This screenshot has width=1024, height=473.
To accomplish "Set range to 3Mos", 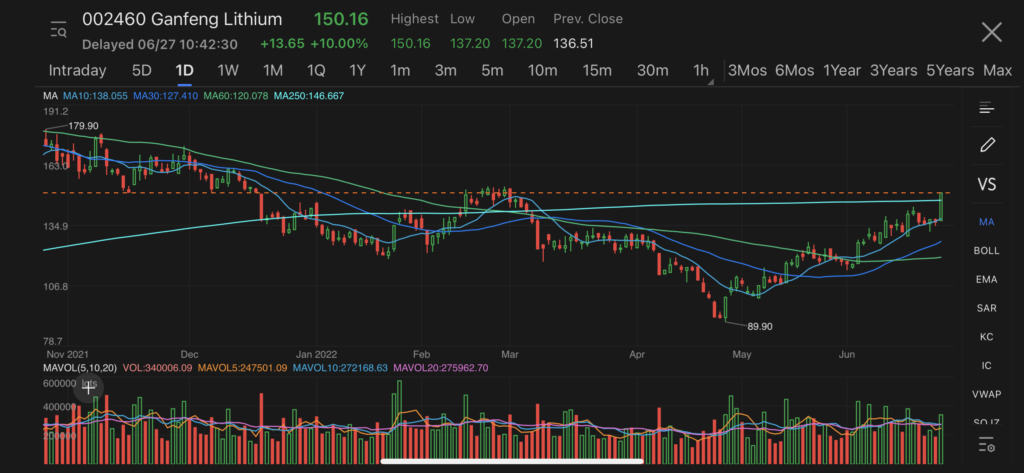I will pos(747,71).
